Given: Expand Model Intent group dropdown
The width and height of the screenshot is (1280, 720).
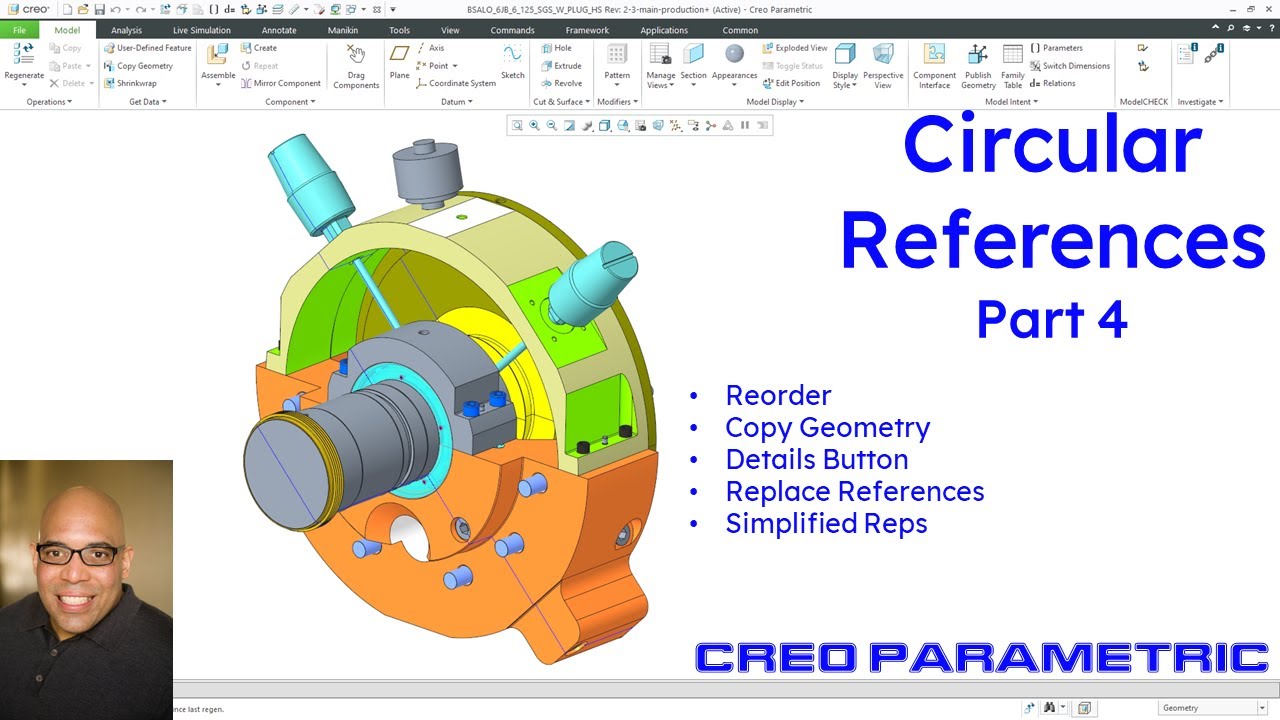Looking at the screenshot, I should (x=1011, y=102).
